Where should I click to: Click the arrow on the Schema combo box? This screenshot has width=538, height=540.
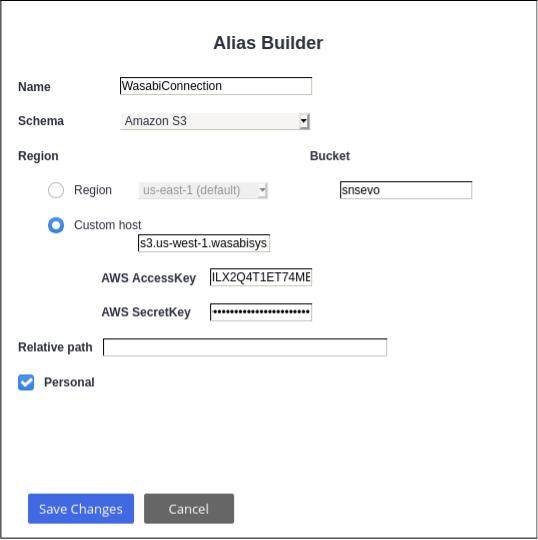click(303, 121)
